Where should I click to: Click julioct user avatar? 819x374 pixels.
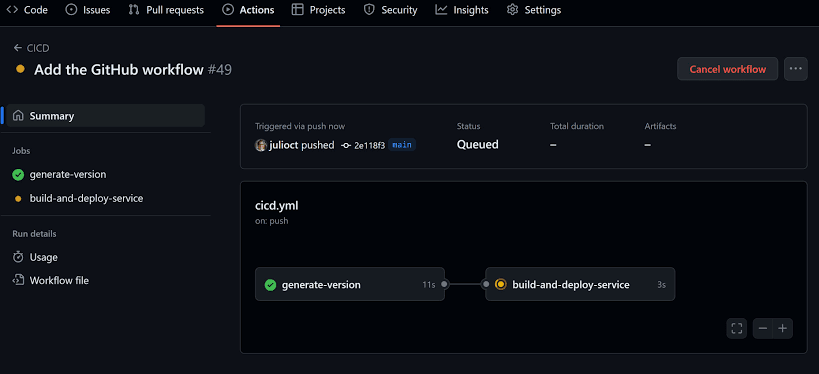click(x=261, y=145)
